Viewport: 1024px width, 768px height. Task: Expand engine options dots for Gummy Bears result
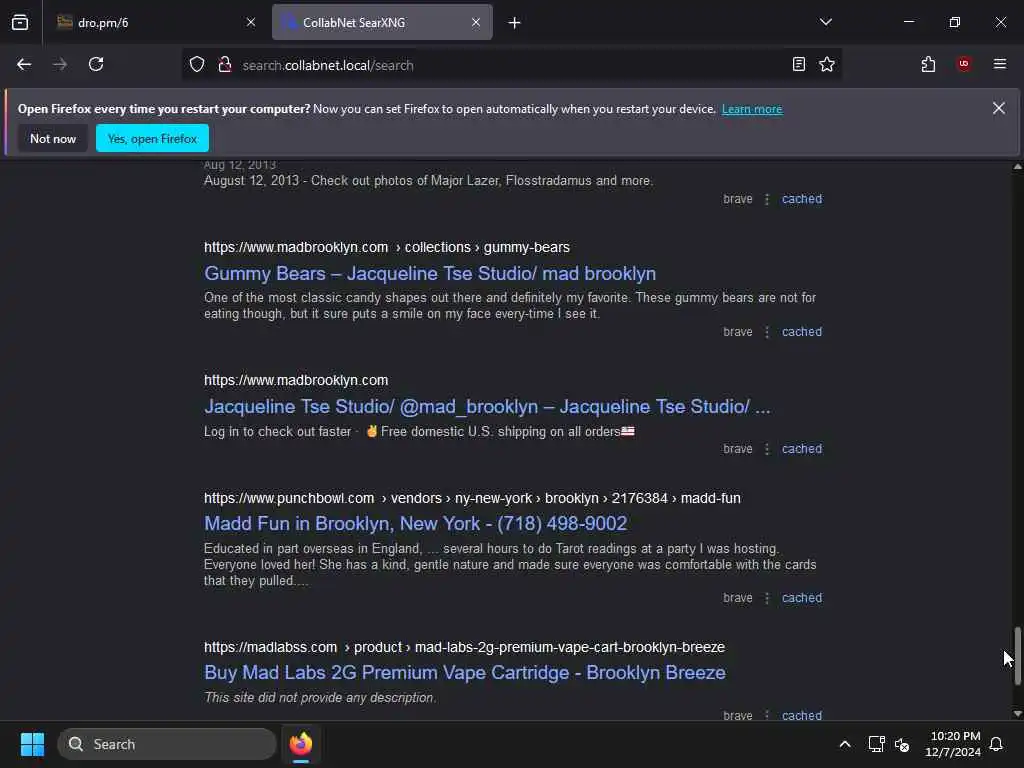767,332
